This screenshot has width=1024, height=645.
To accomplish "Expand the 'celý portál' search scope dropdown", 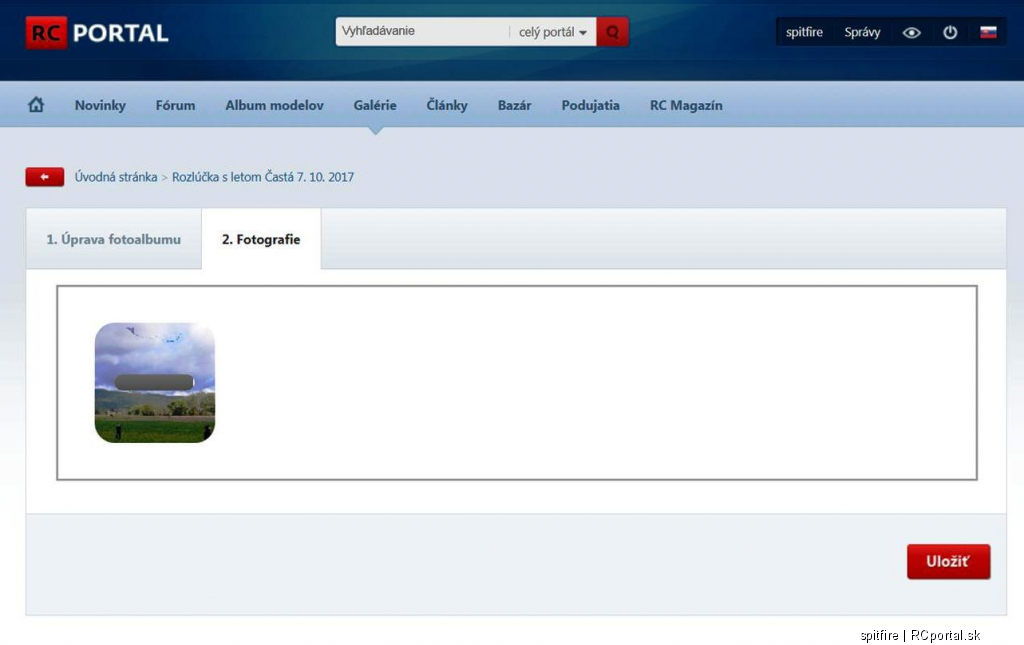I will pyautogui.click(x=552, y=32).
